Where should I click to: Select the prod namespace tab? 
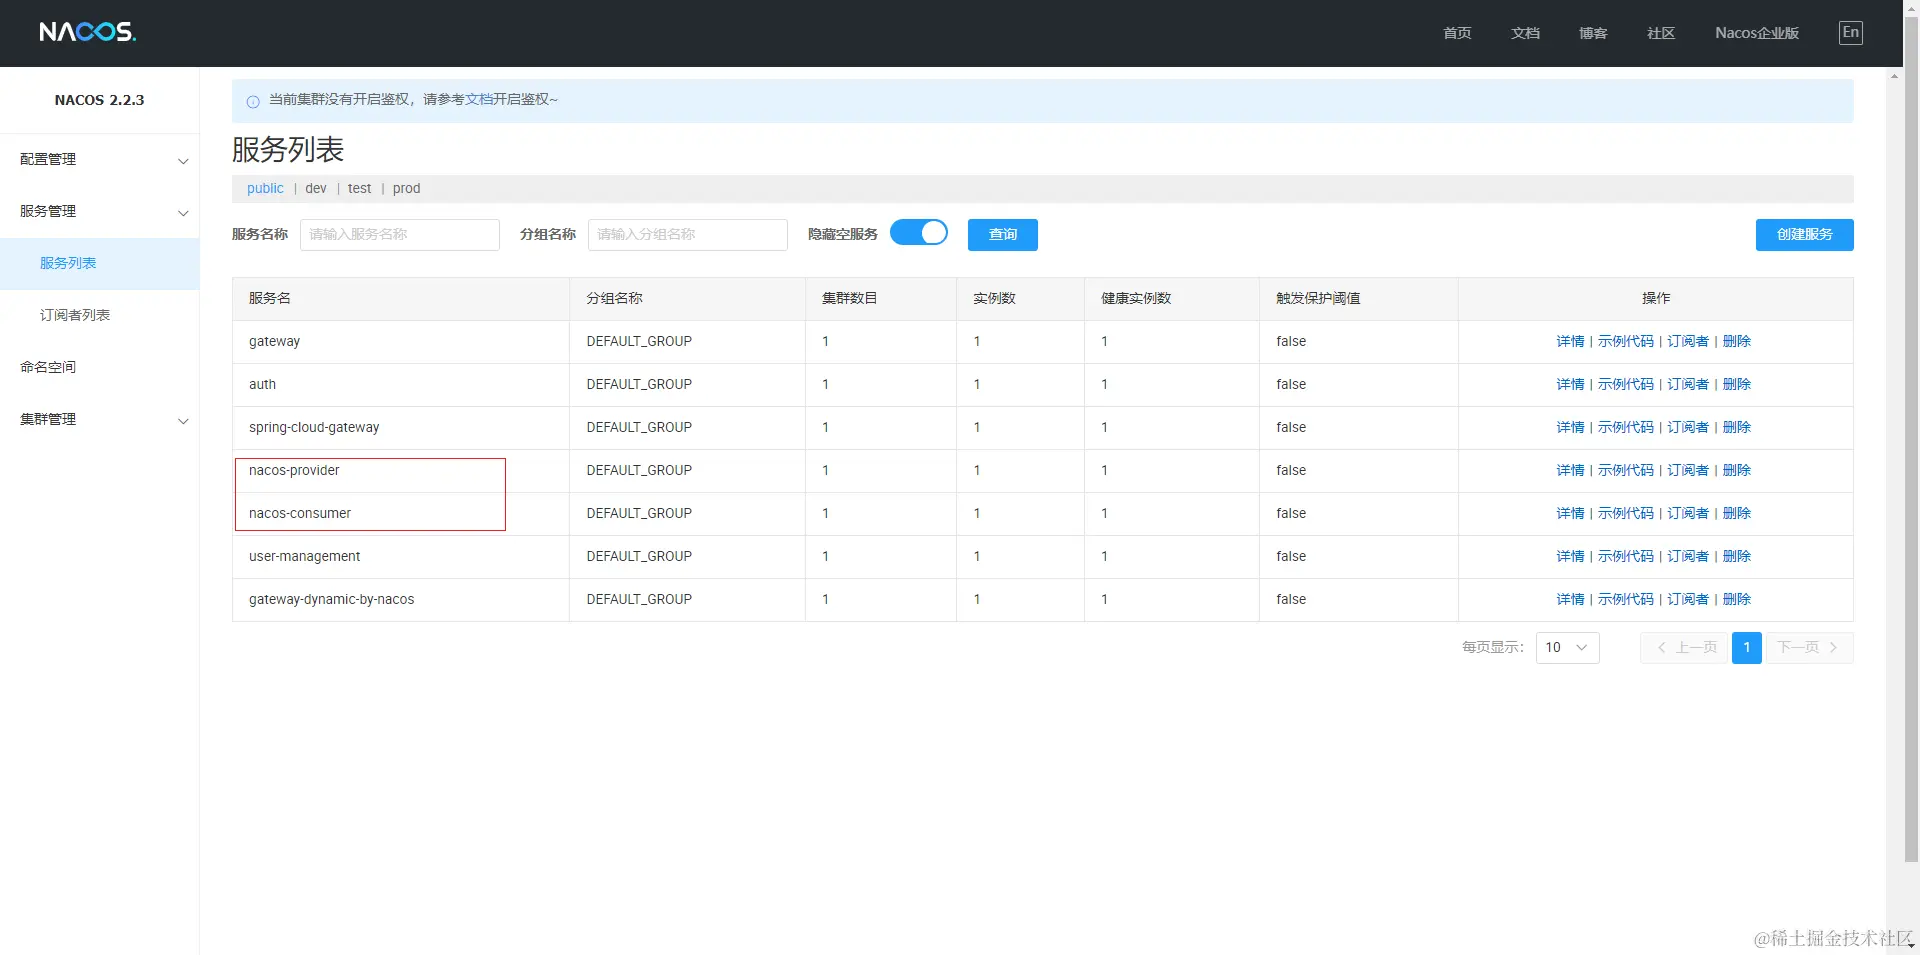coord(406,189)
